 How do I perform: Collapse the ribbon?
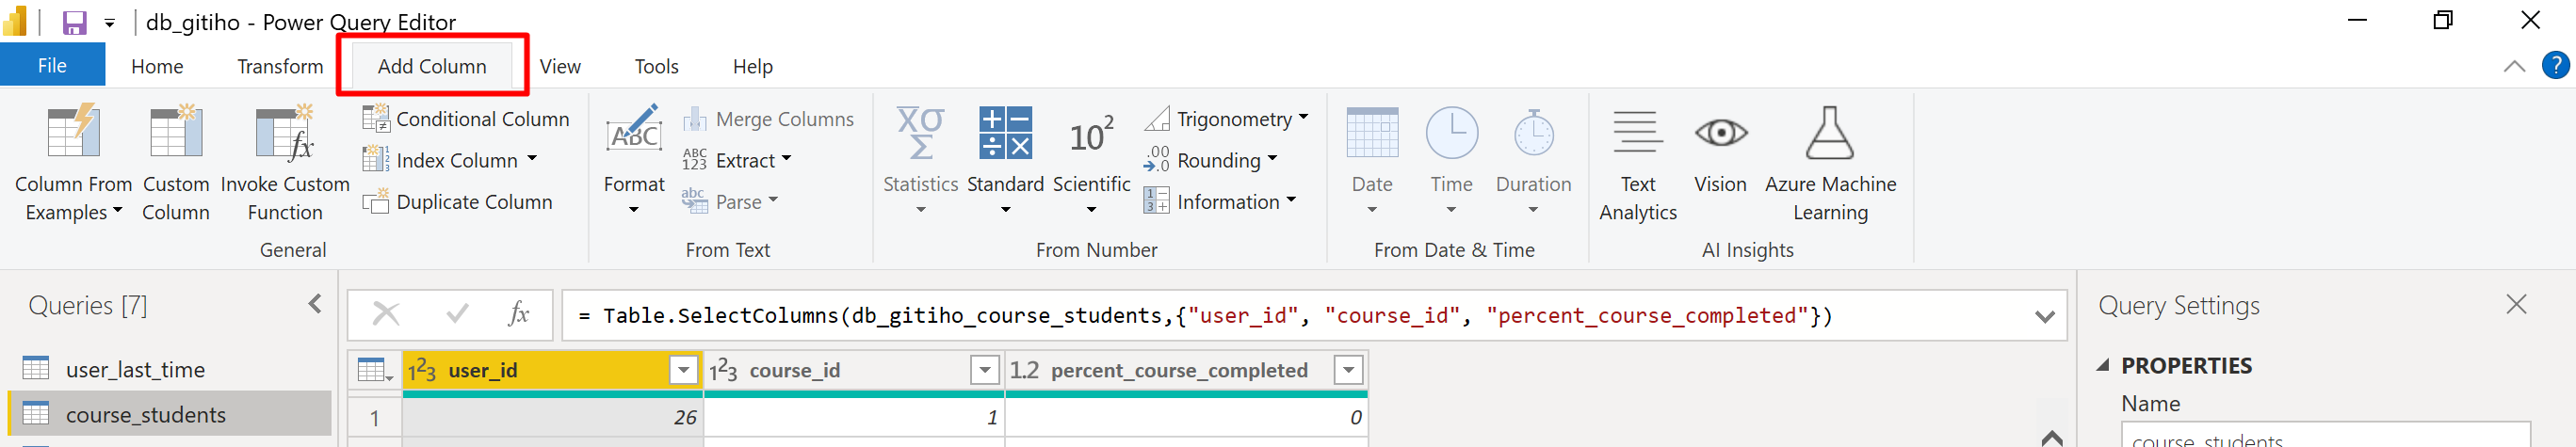(2513, 67)
